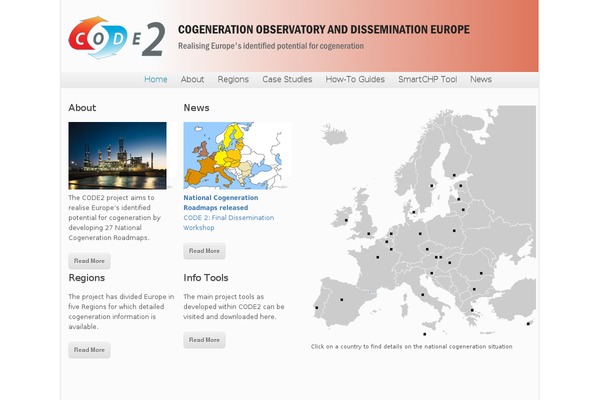Select the Italy marker on the map
The height and width of the screenshot is (400, 600).
pyautogui.click(x=422, y=295)
